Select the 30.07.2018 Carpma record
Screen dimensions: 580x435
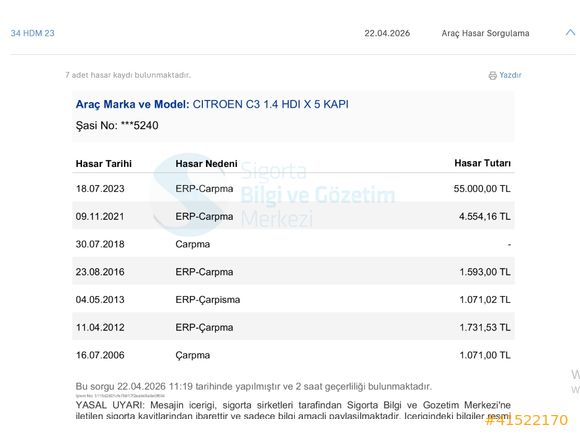click(293, 244)
